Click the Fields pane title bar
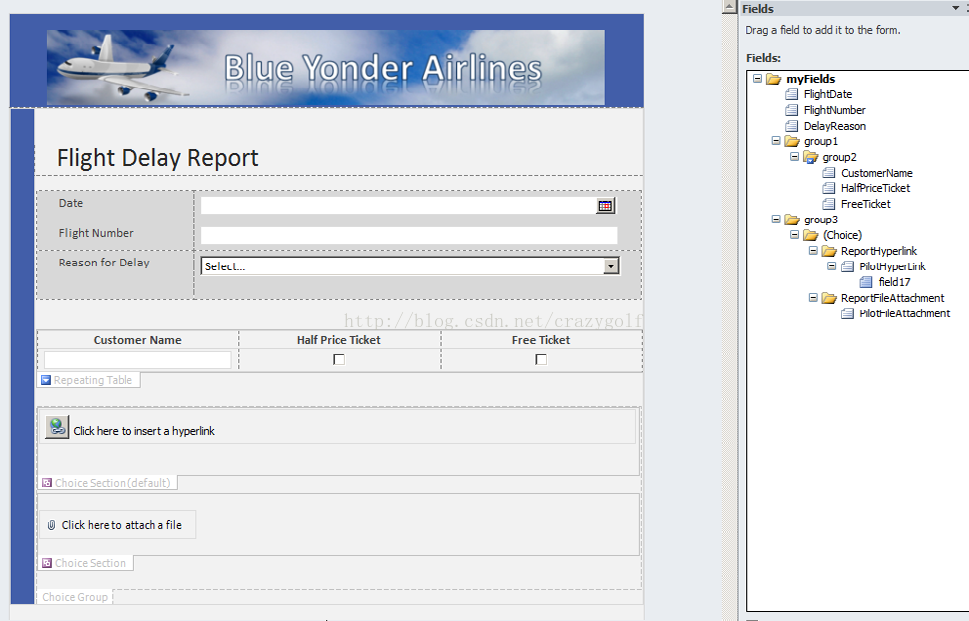969x621 pixels. [x=853, y=8]
